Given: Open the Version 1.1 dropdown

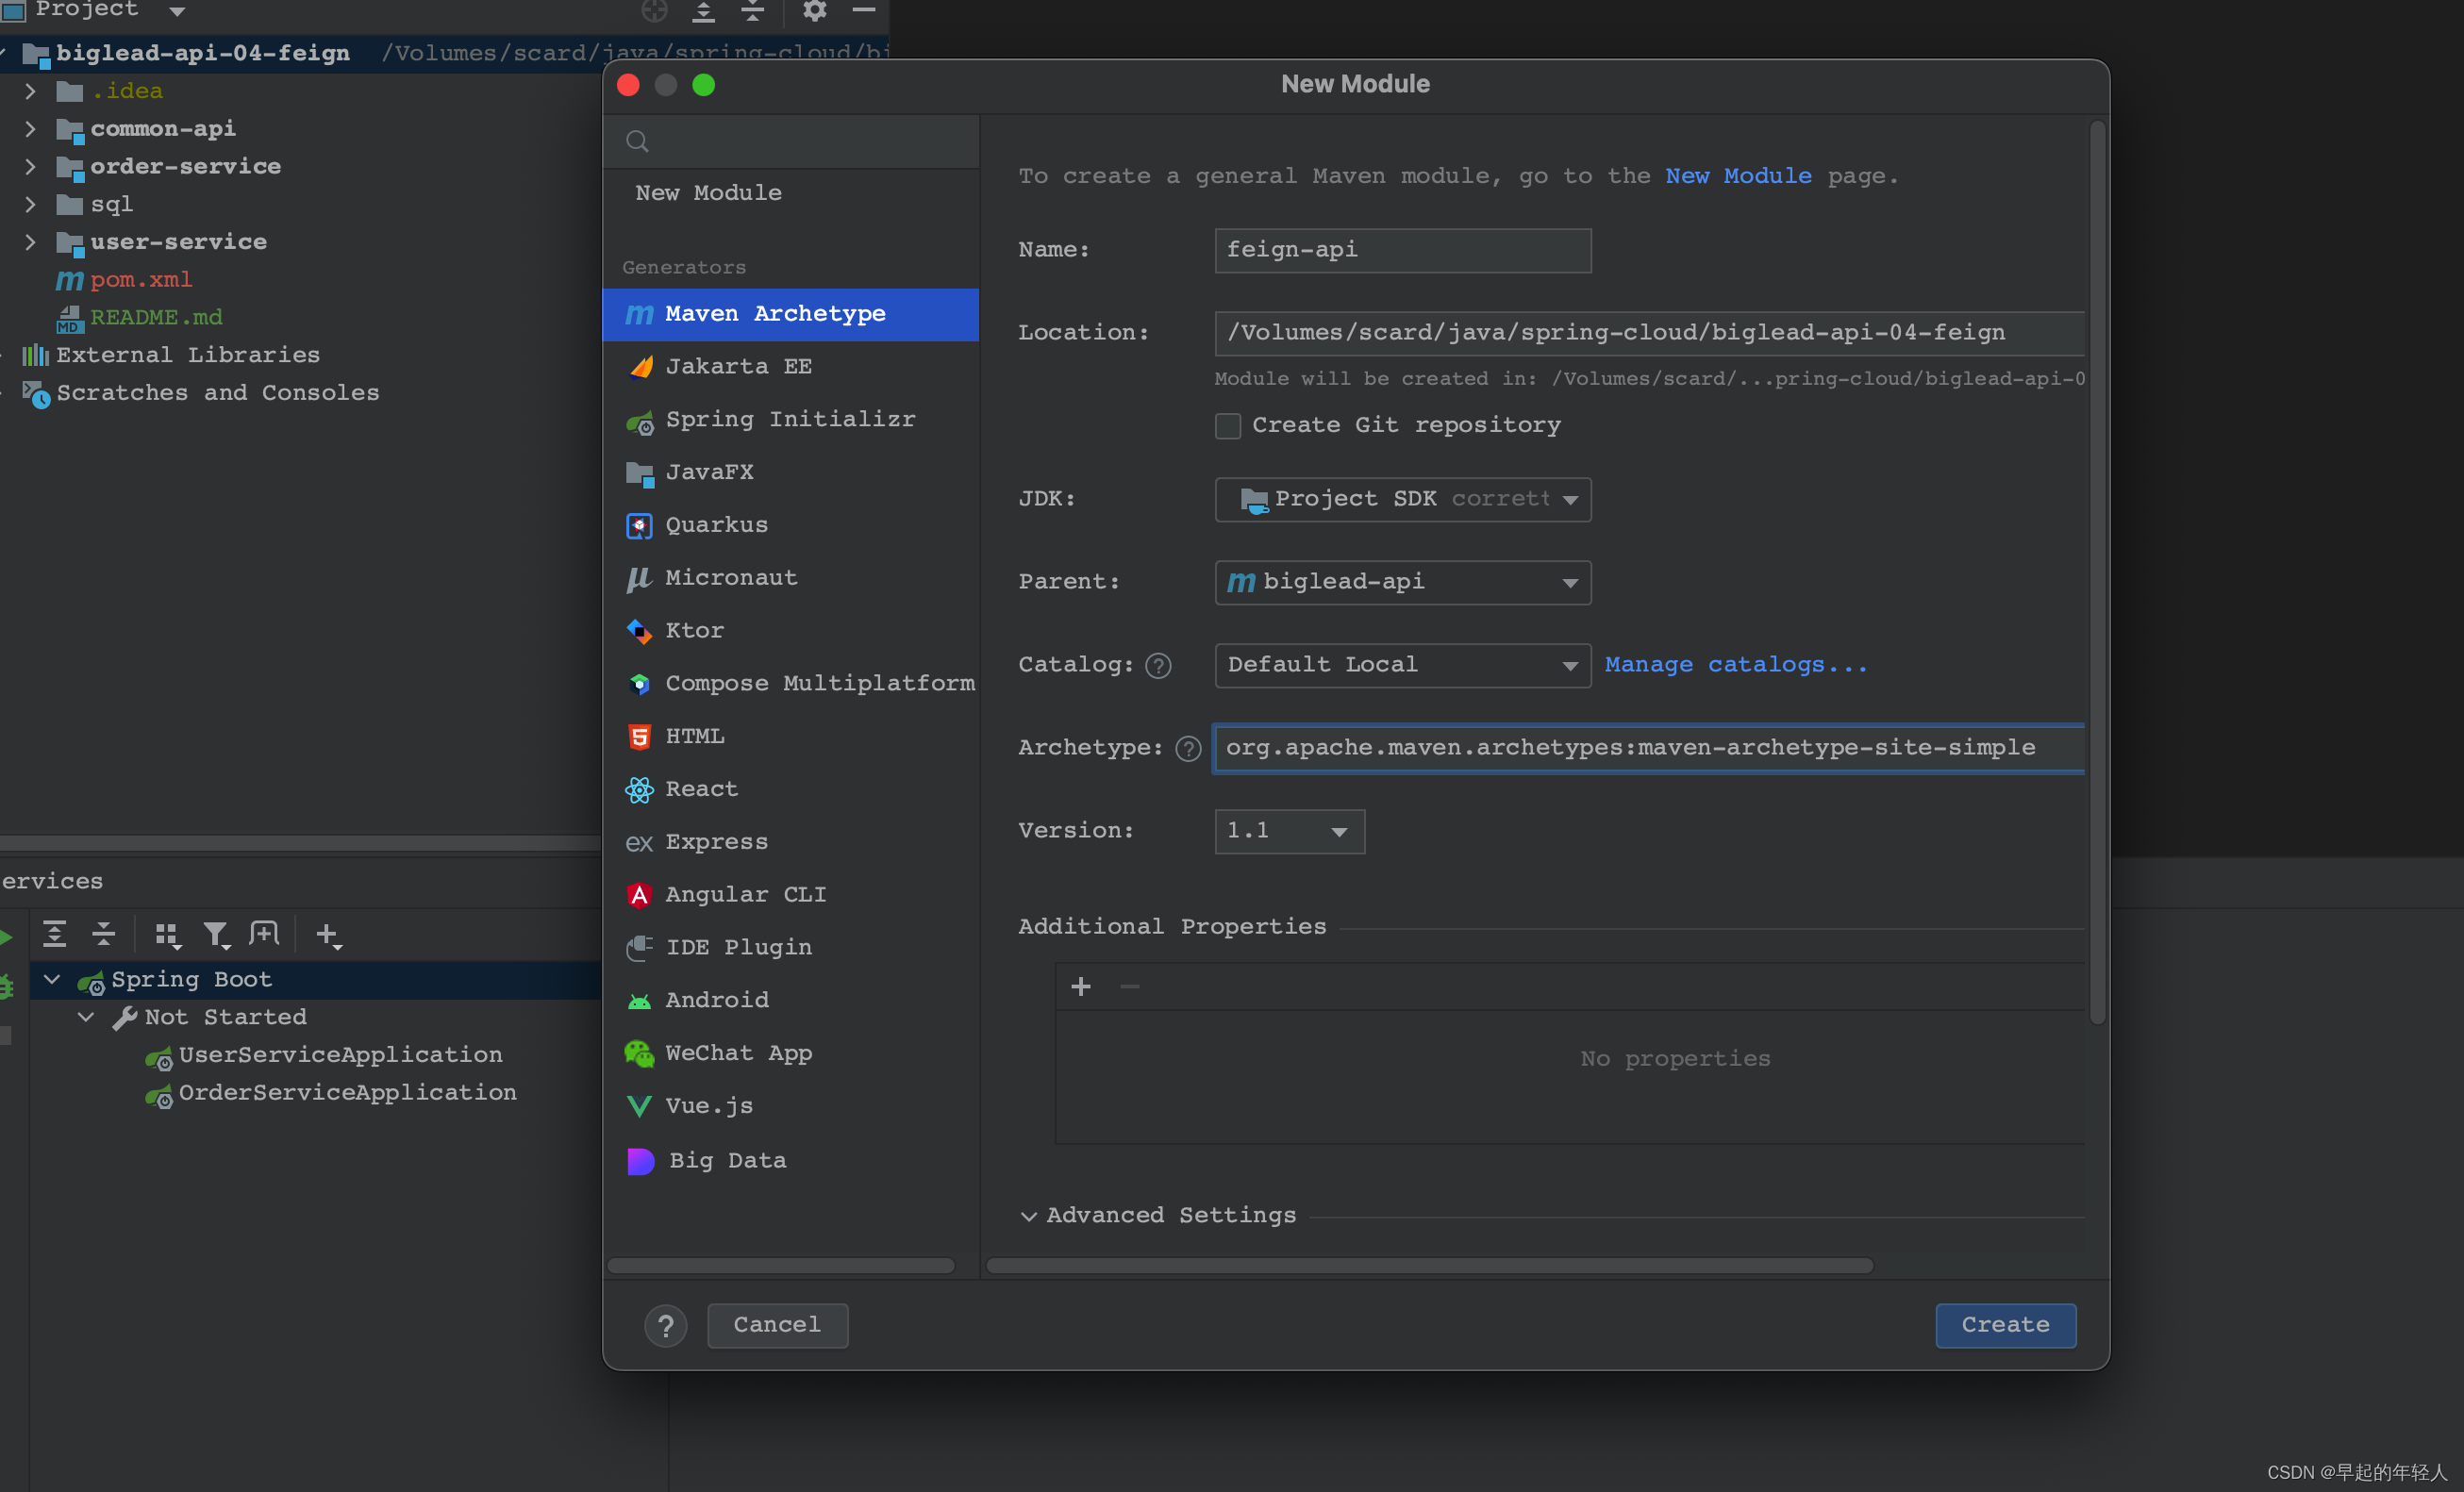Looking at the screenshot, I should point(1289,831).
